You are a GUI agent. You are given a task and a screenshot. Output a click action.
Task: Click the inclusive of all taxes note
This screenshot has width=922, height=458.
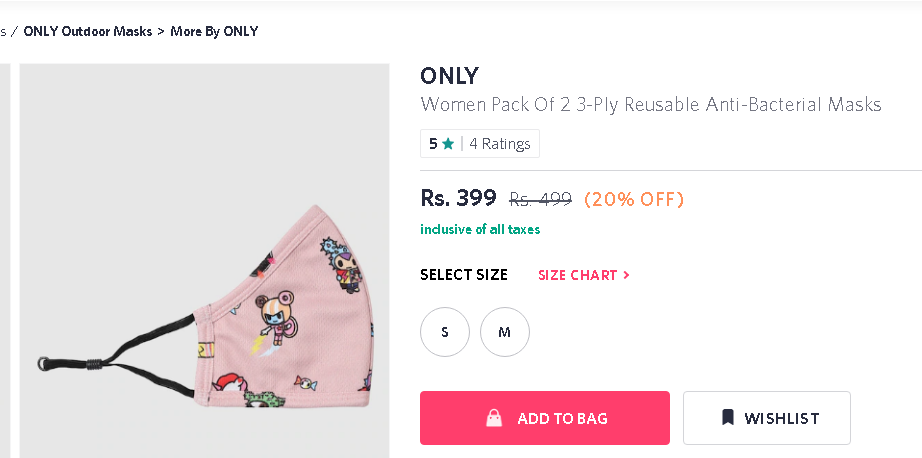click(480, 230)
